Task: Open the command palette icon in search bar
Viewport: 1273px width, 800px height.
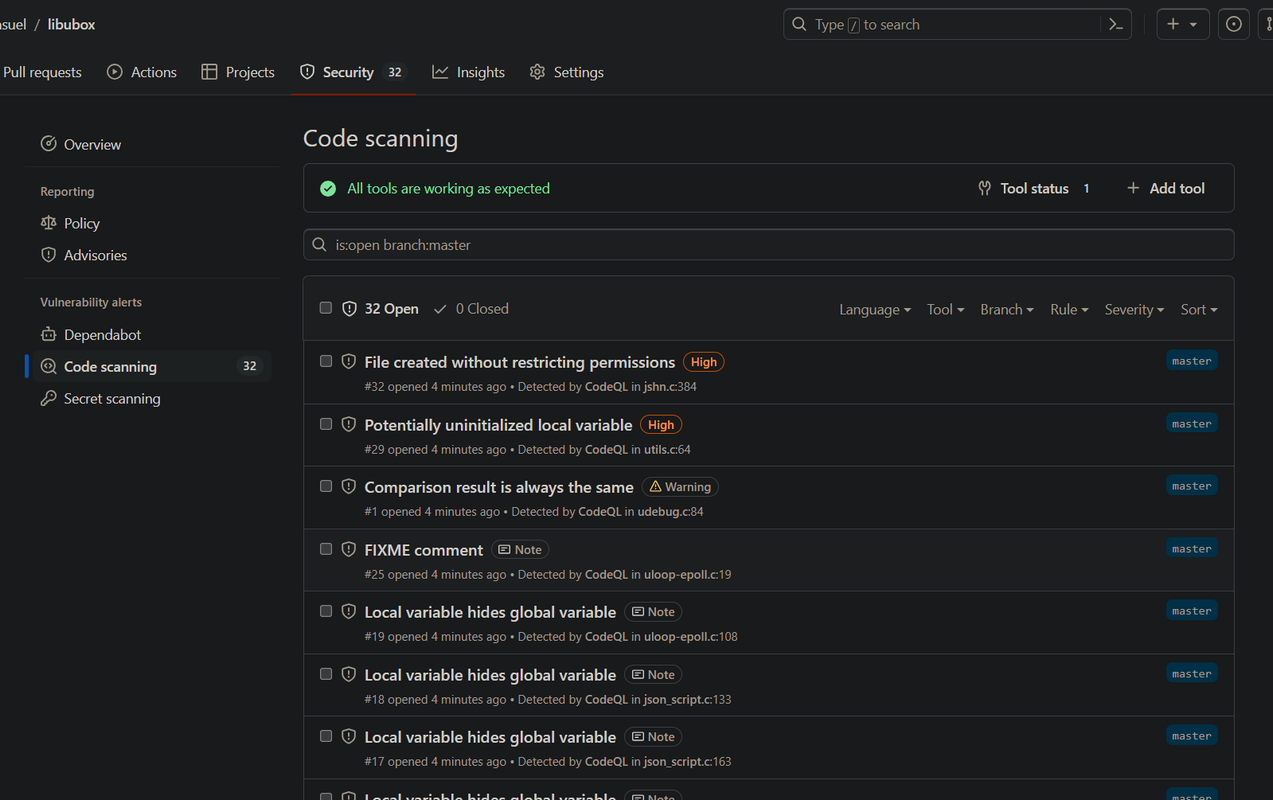Action: coord(1116,24)
